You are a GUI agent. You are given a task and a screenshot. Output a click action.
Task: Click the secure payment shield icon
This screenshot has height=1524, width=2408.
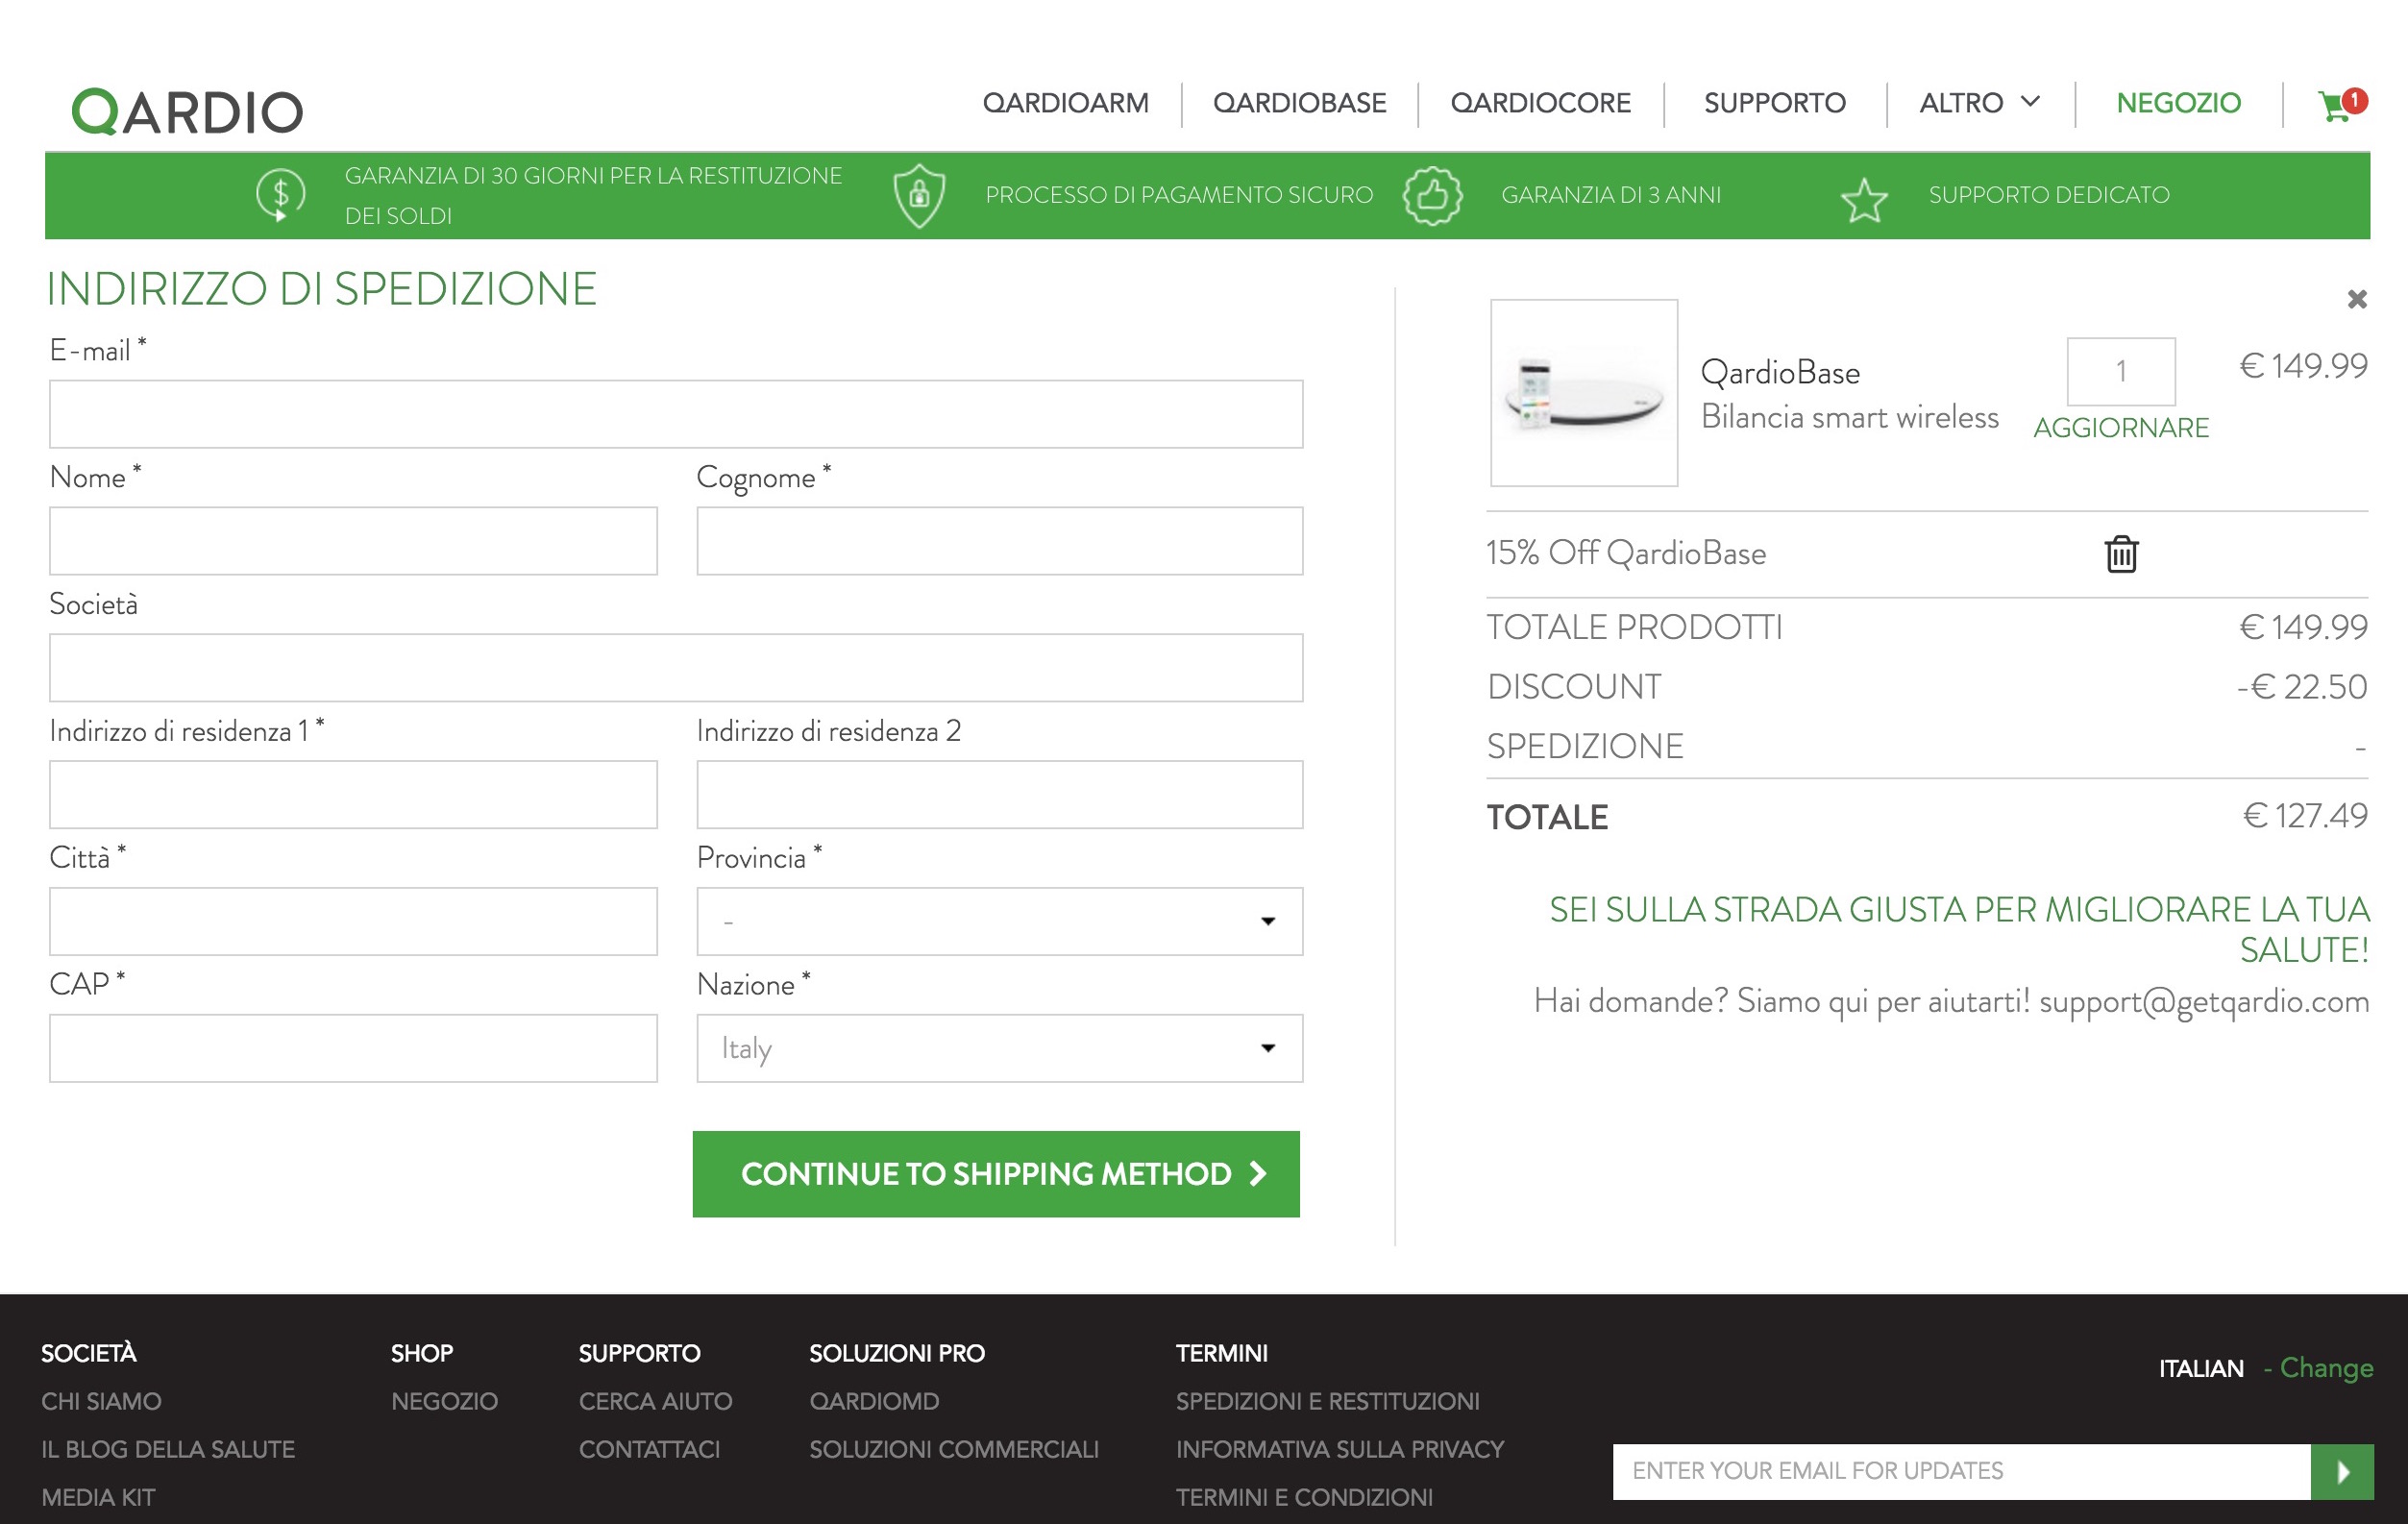tap(918, 195)
